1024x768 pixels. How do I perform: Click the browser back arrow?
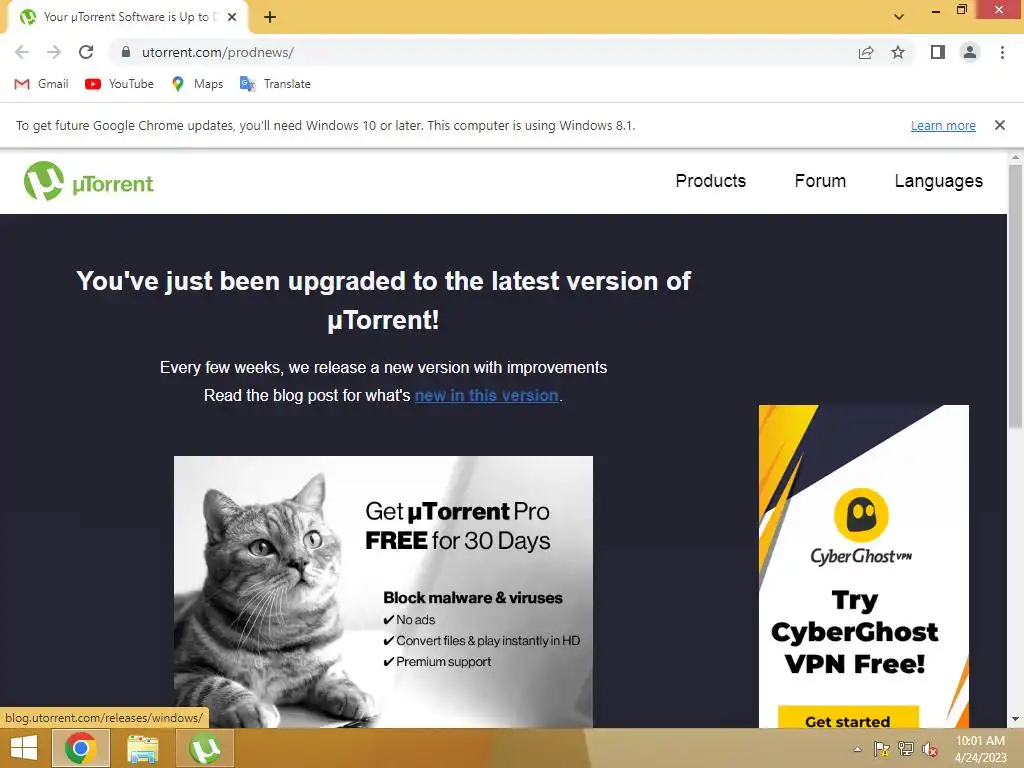click(x=22, y=52)
